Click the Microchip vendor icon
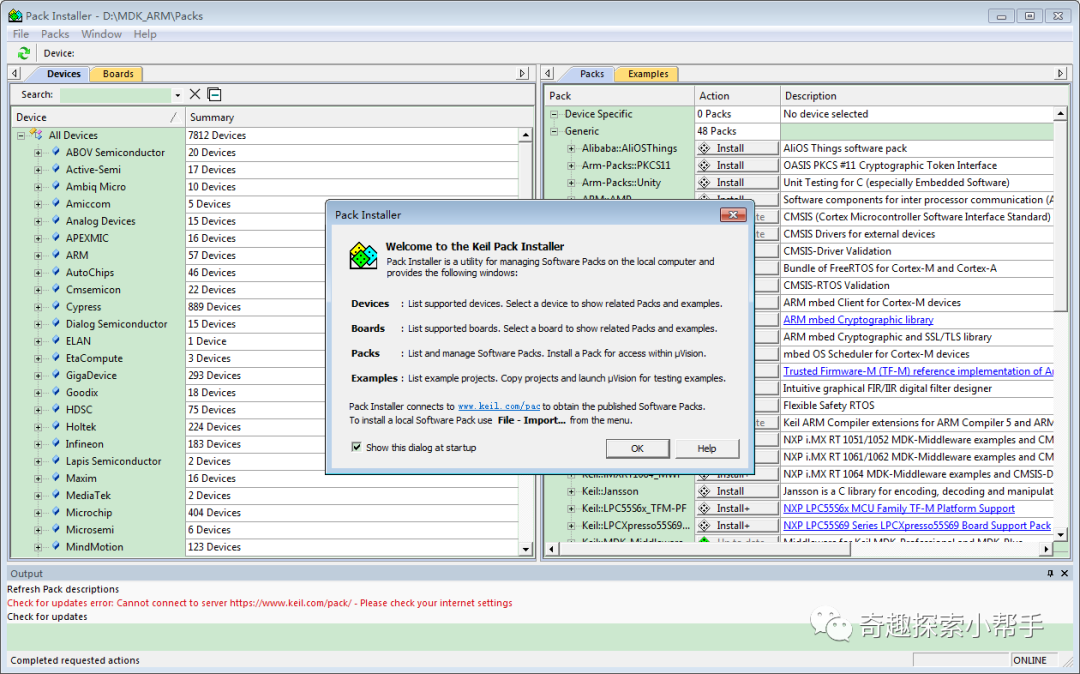 pyautogui.click(x=56, y=512)
